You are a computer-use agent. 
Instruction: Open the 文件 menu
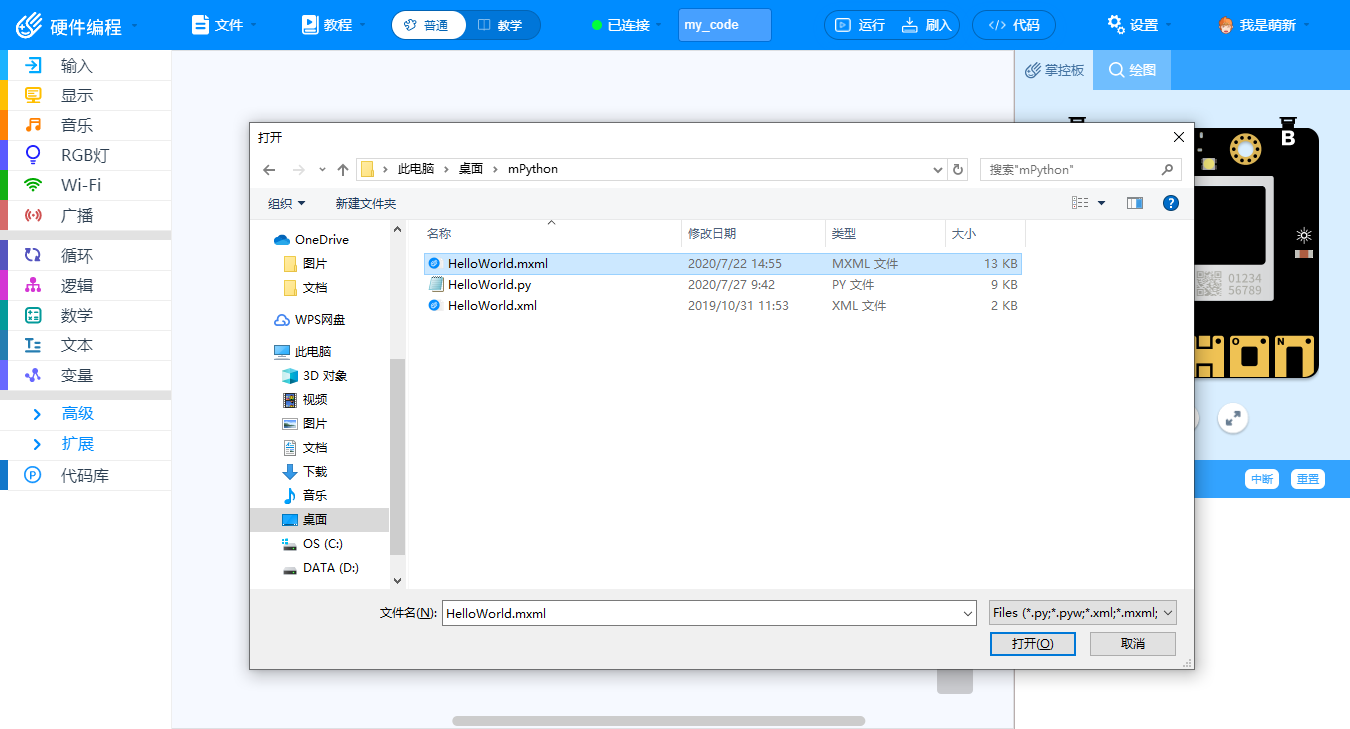(x=224, y=25)
